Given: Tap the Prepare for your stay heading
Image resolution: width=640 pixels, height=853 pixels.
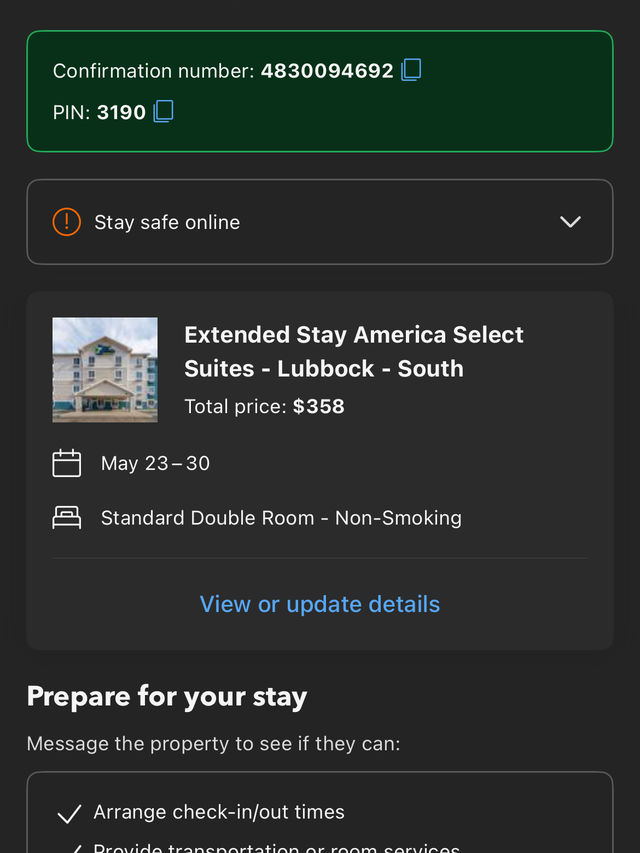Looking at the screenshot, I should (x=167, y=696).
